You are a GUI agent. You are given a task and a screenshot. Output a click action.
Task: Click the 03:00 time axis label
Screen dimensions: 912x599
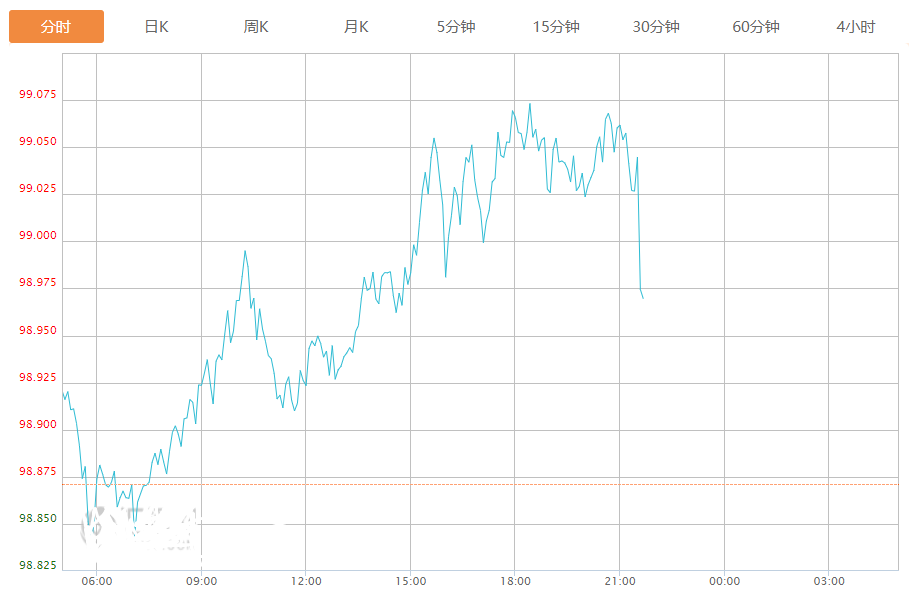click(x=829, y=581)
